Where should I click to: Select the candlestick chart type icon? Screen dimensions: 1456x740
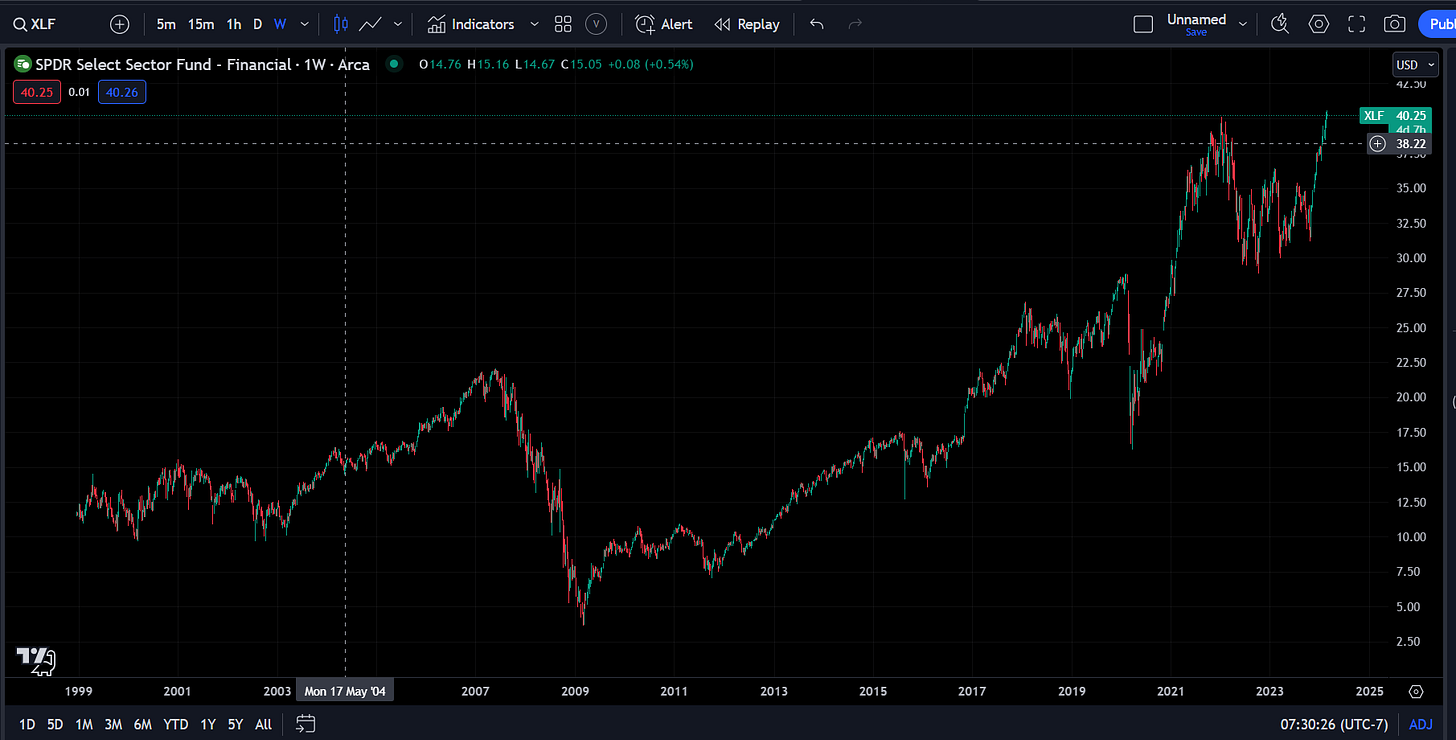pyautogui.click(x=340, y=24)
